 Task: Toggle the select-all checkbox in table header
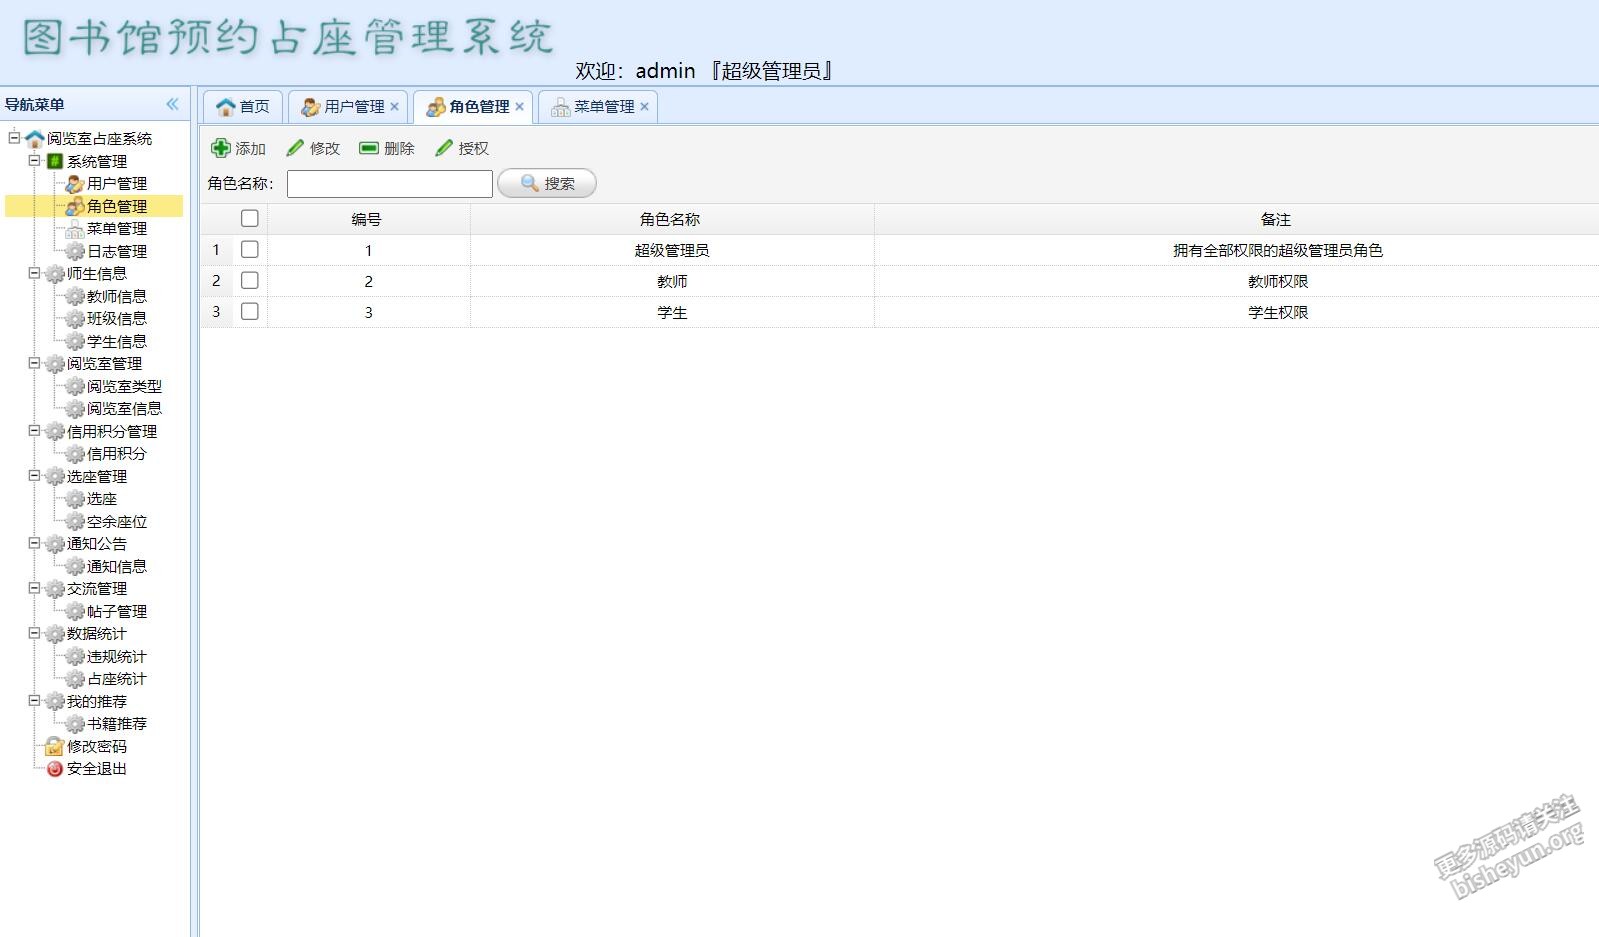(x=250, y=218)
